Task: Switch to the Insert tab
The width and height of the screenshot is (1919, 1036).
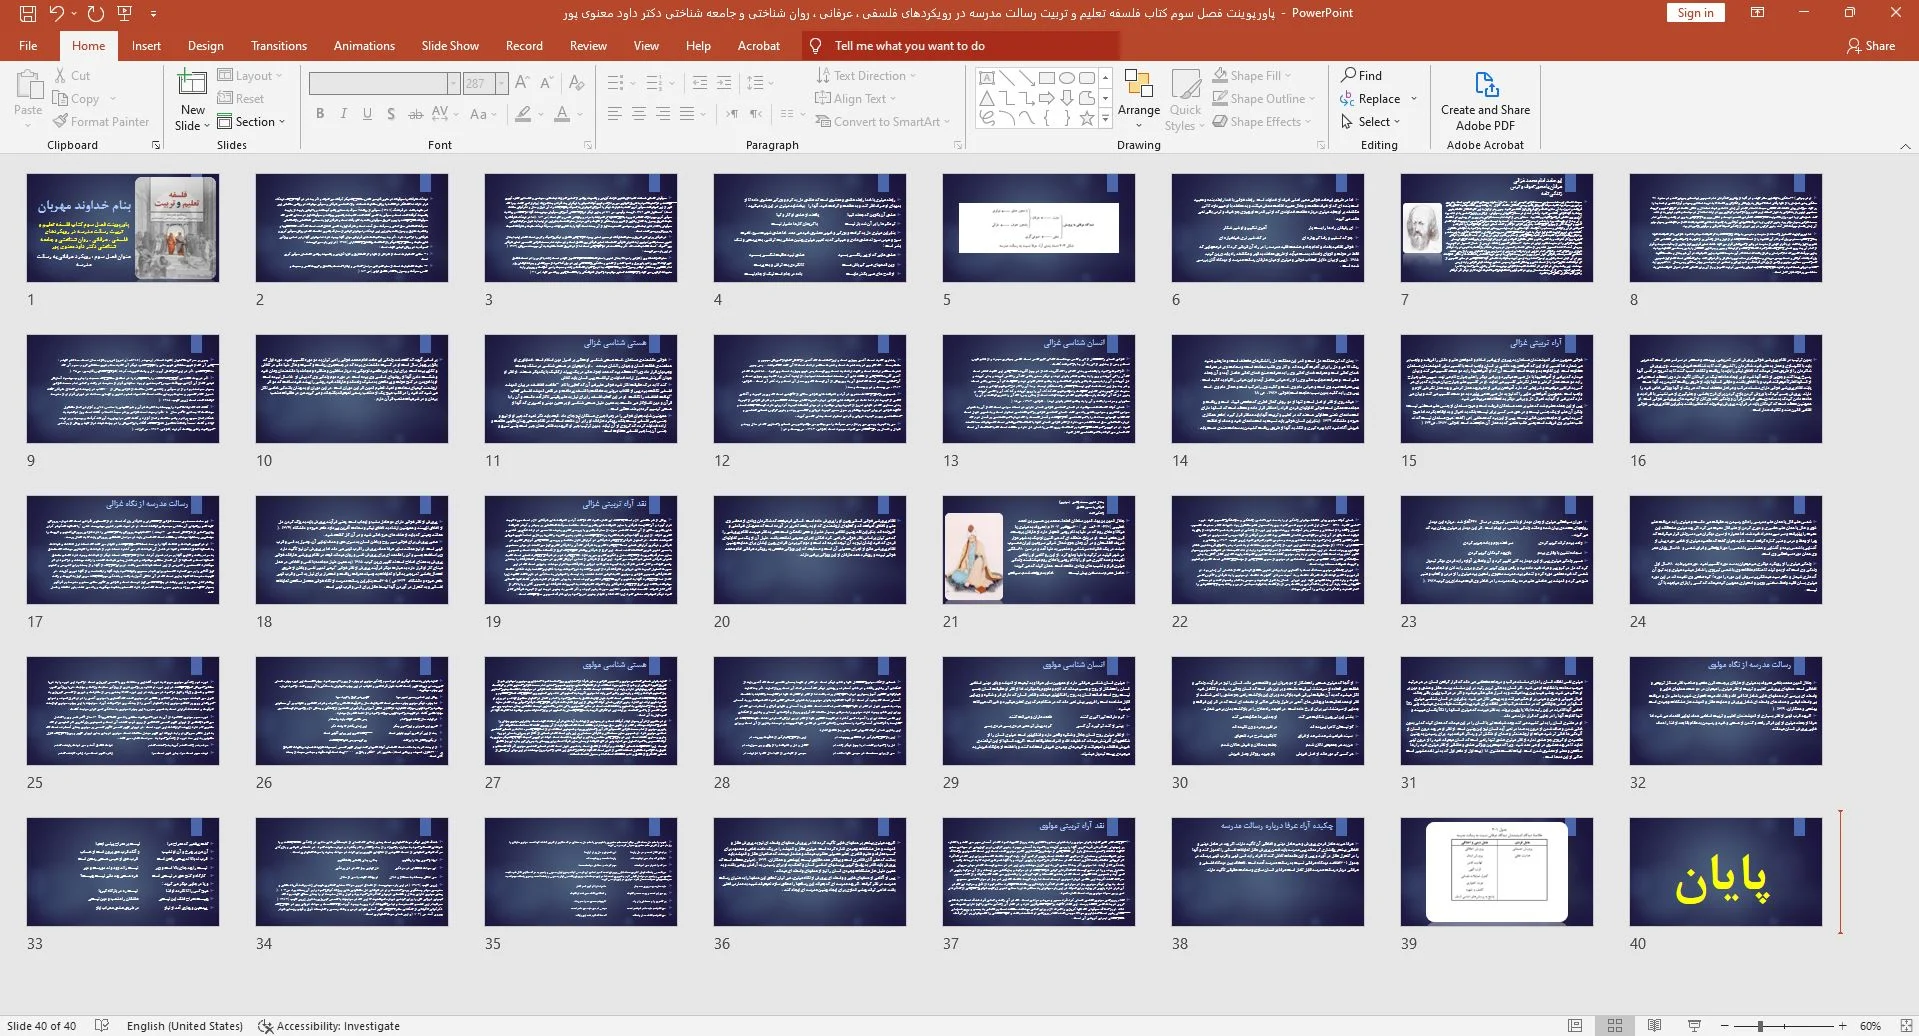Action: [146, 45]
